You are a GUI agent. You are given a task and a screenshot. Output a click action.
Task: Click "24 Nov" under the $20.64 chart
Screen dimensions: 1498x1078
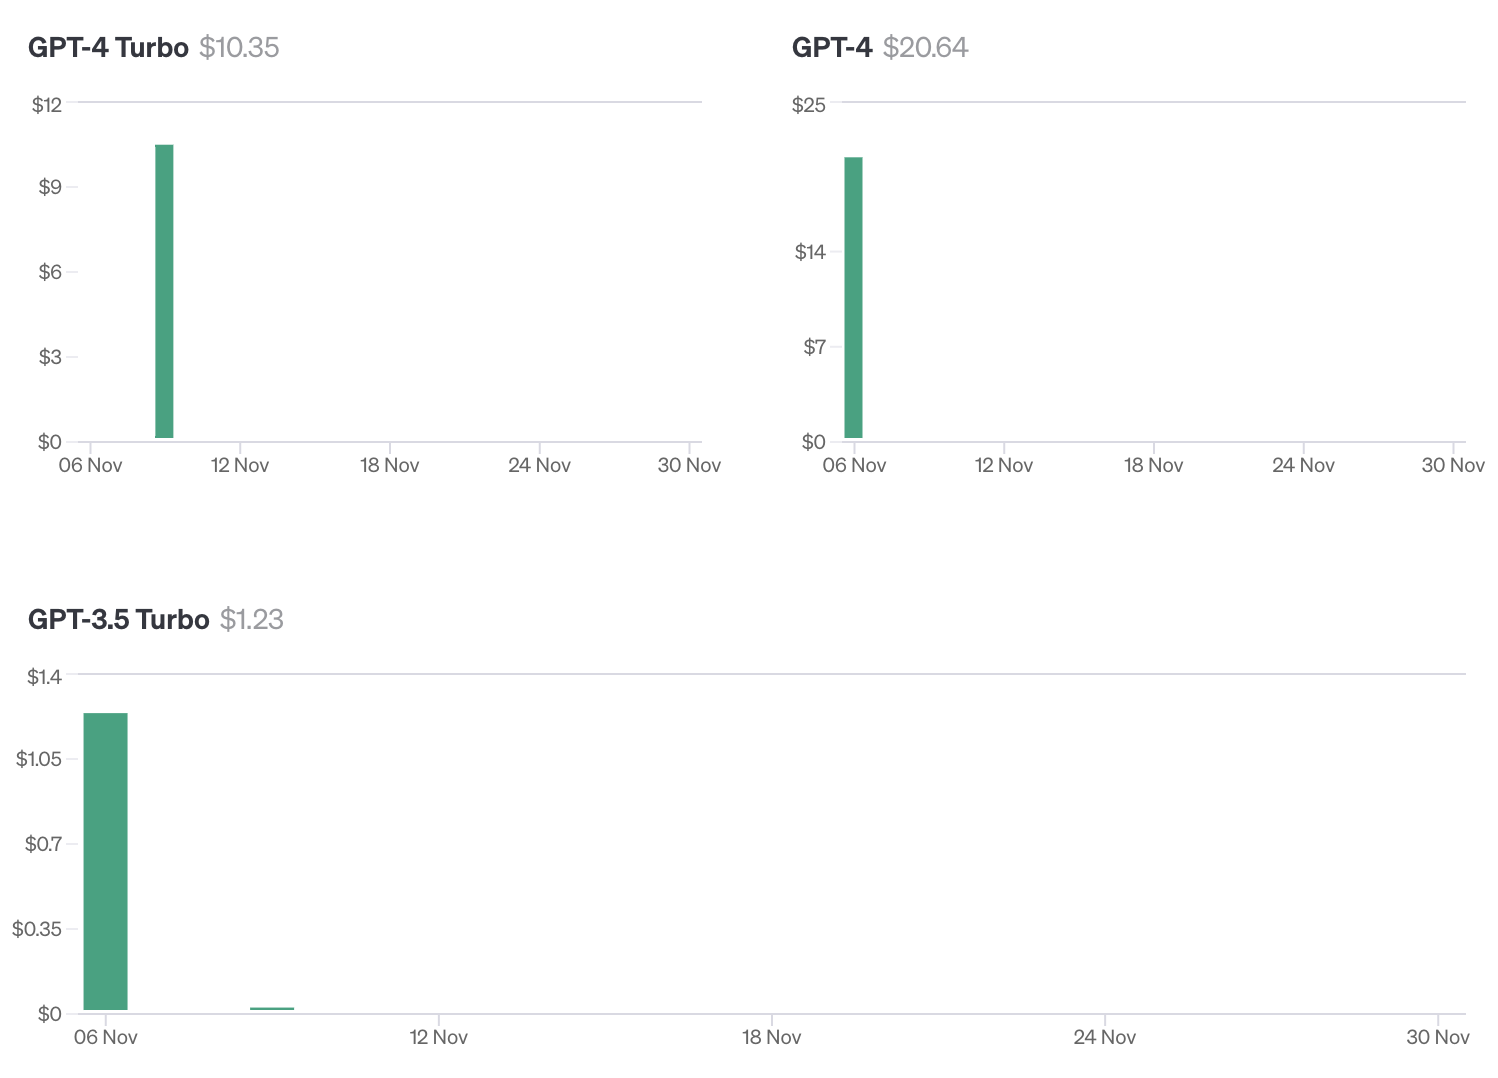[x=1303, y=465]
